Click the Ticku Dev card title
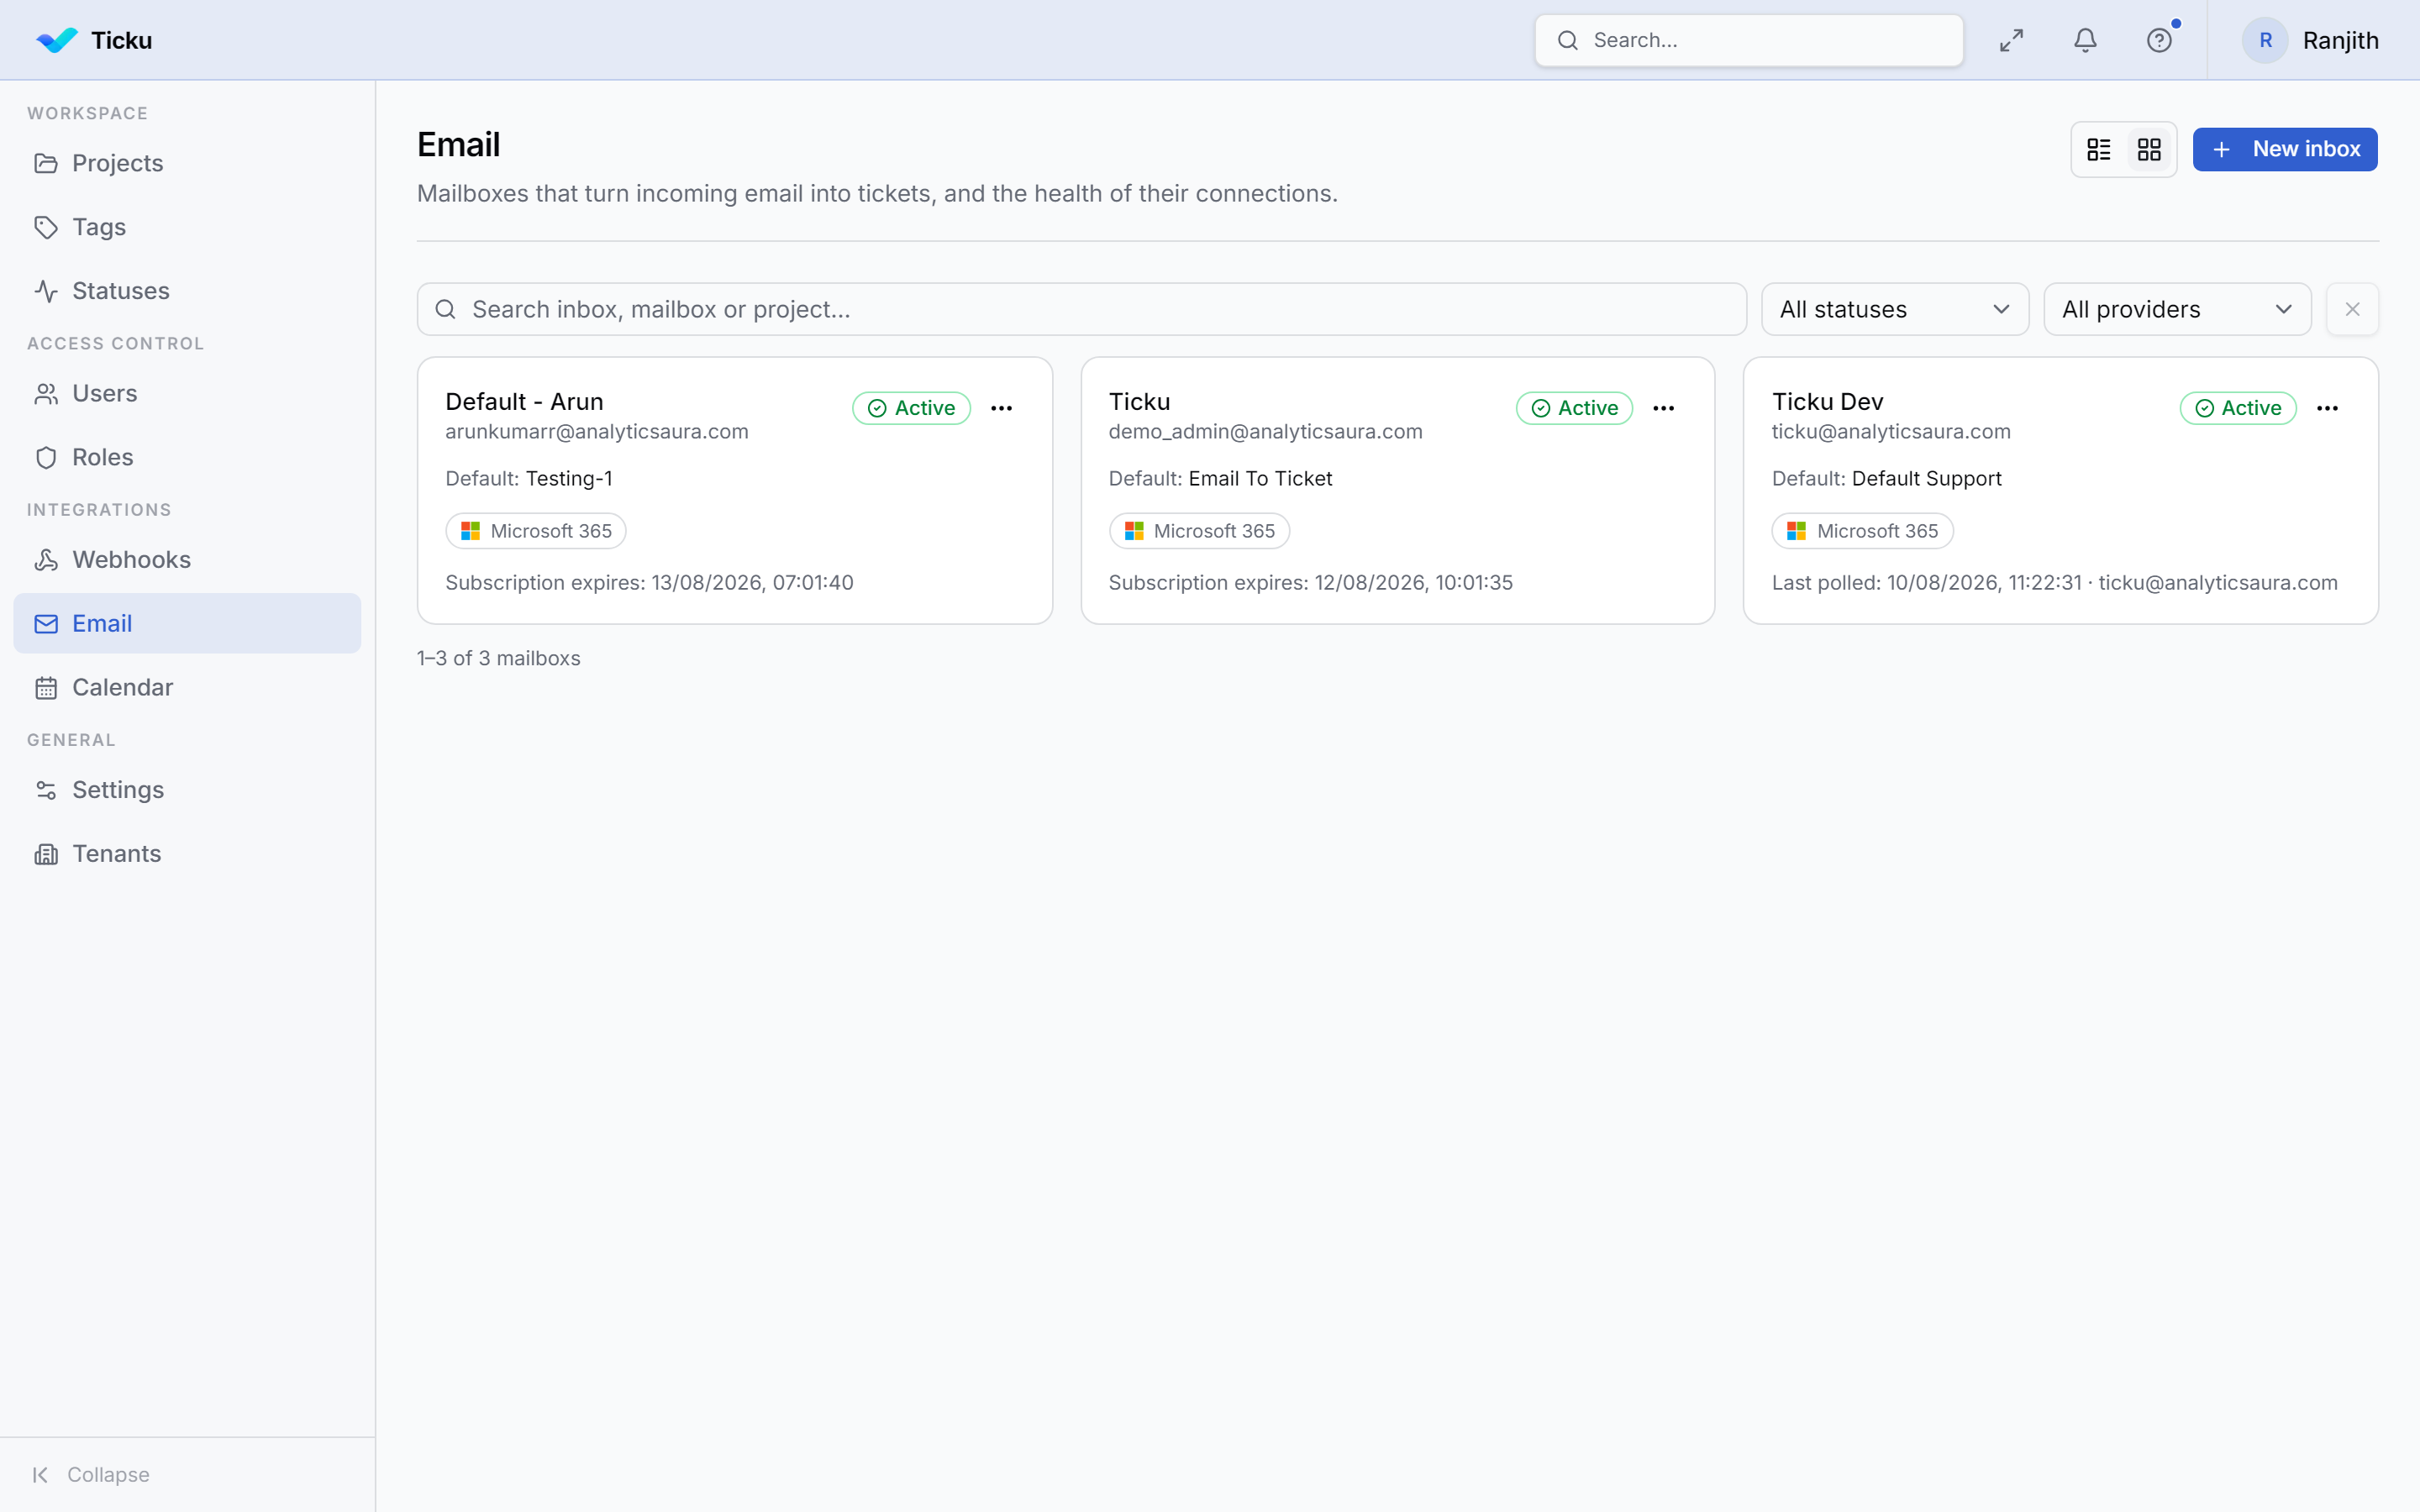The image size is (2420, 1512). 1827,401
